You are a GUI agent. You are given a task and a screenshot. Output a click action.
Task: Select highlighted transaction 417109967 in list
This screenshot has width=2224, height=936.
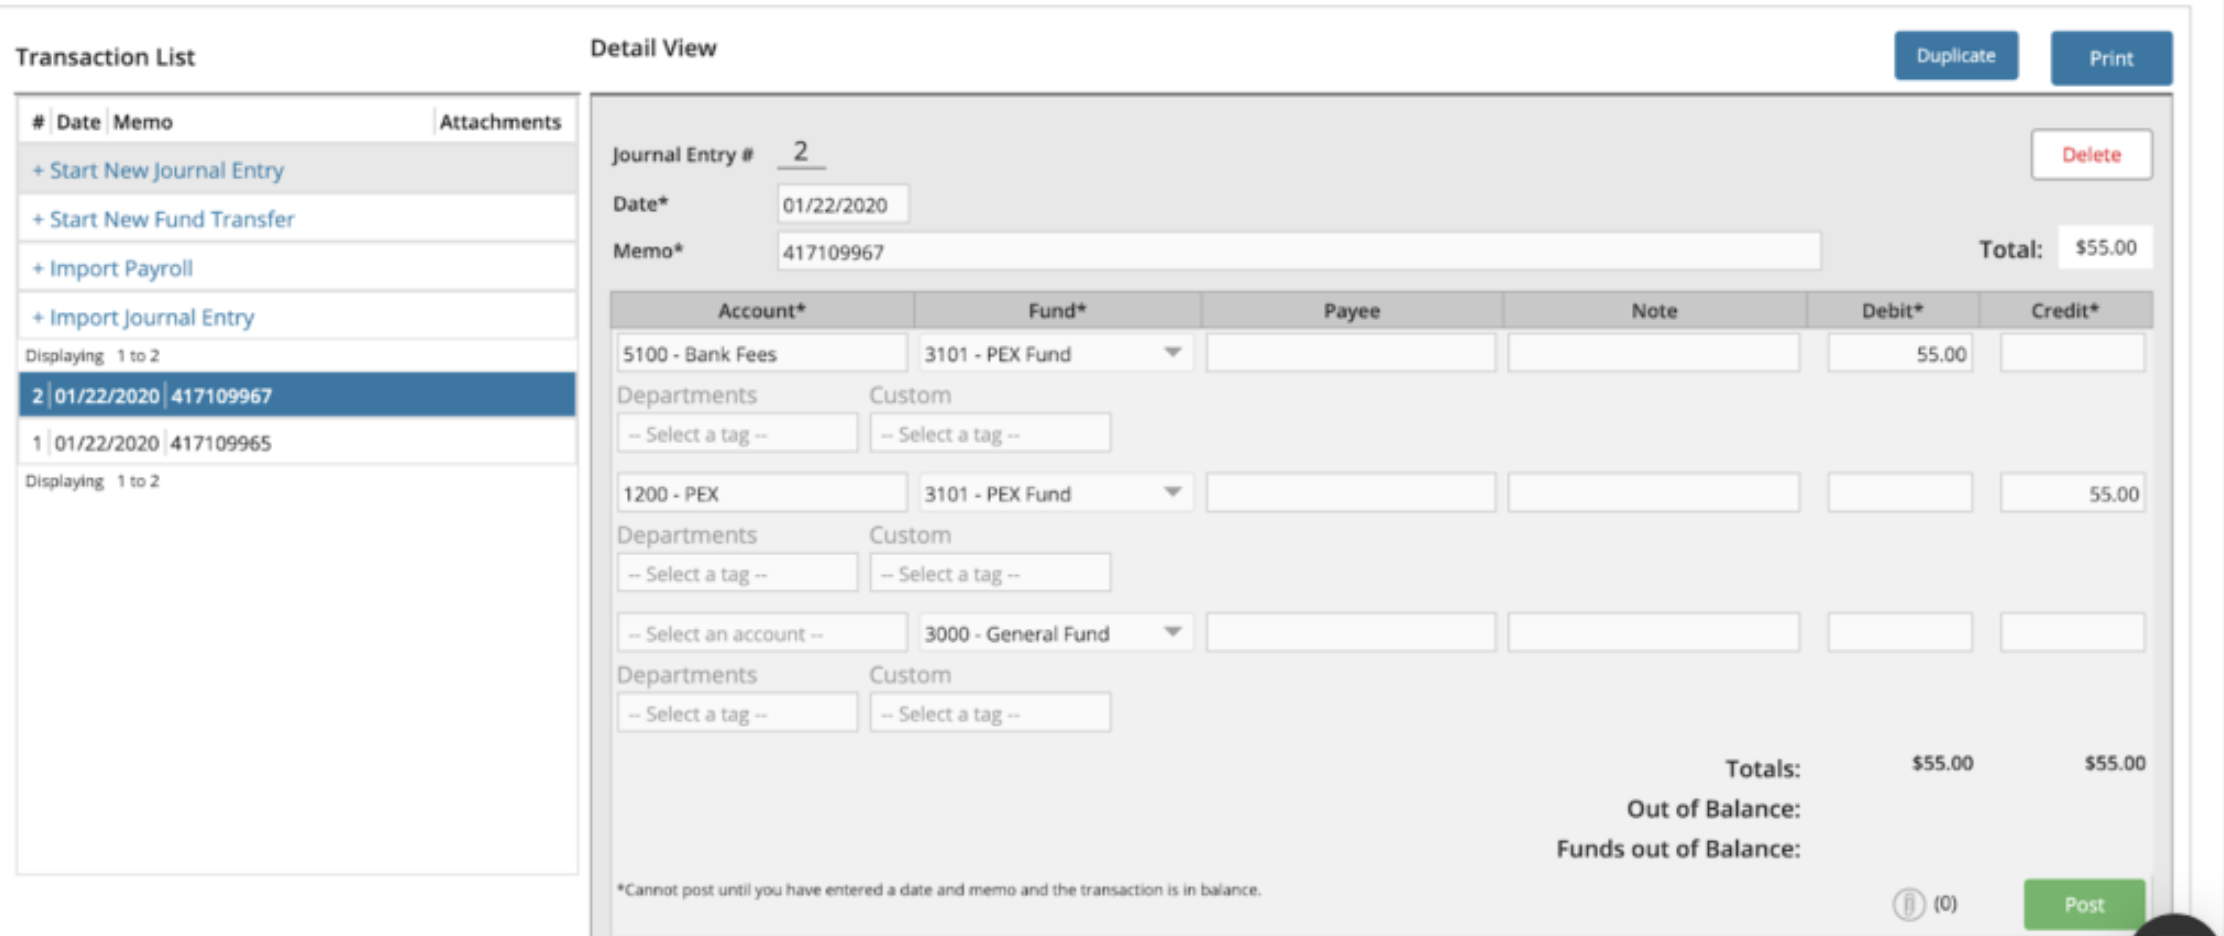[x=220, y=396]
